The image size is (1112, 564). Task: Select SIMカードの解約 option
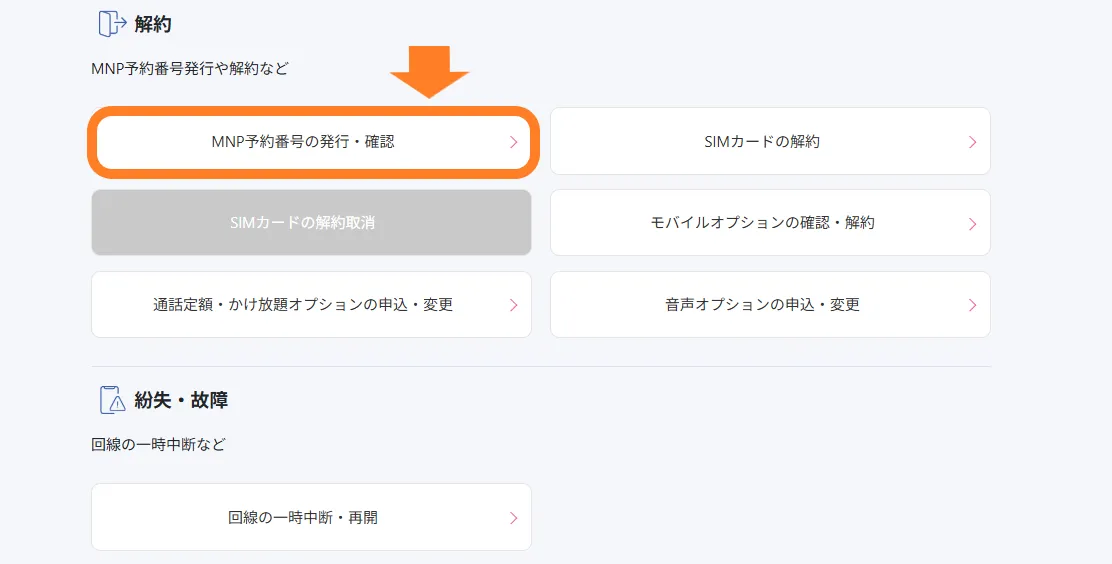[761, 142]
